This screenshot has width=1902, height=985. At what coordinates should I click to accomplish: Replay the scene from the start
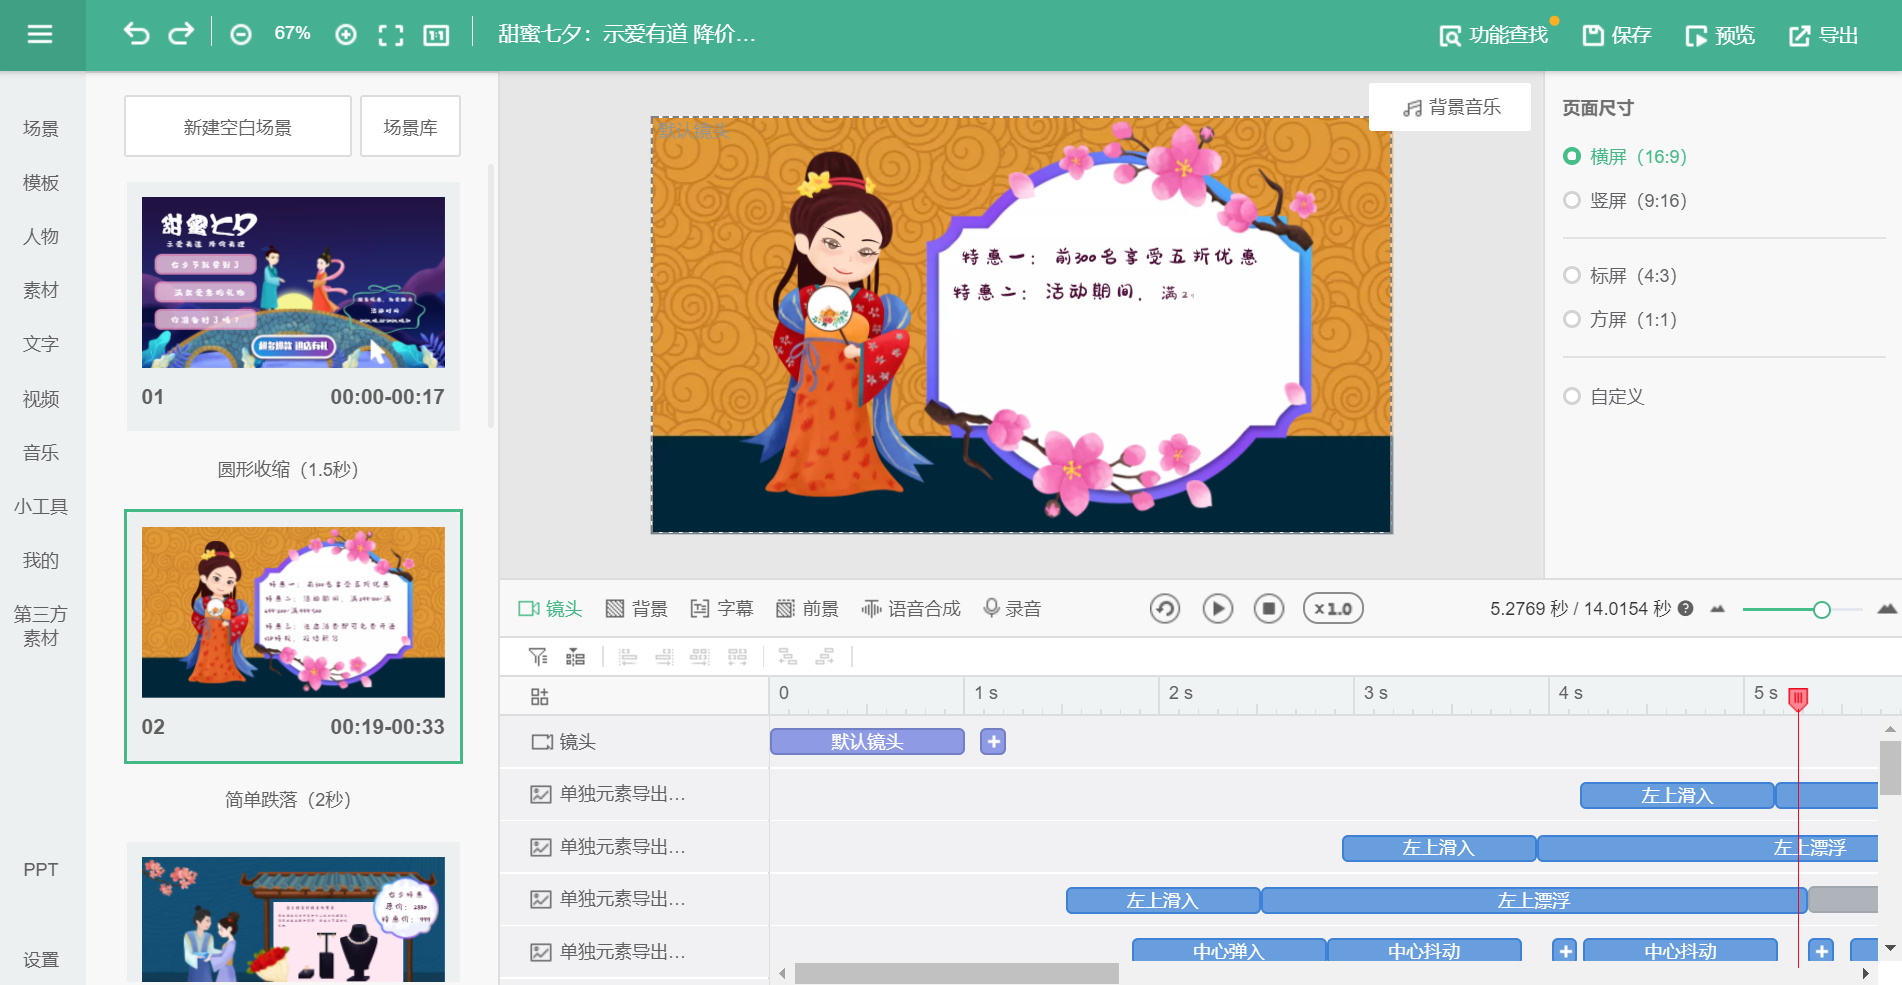pyautogui.click(x=1165, y=608)
